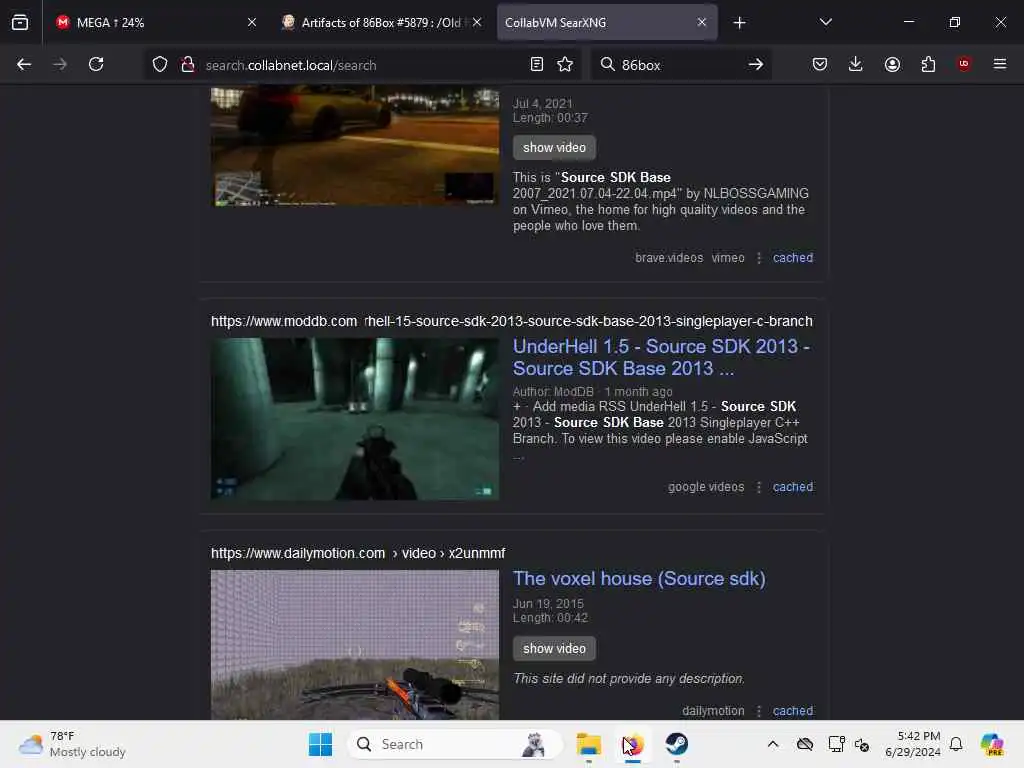View site security lock information

click(187, 65)
